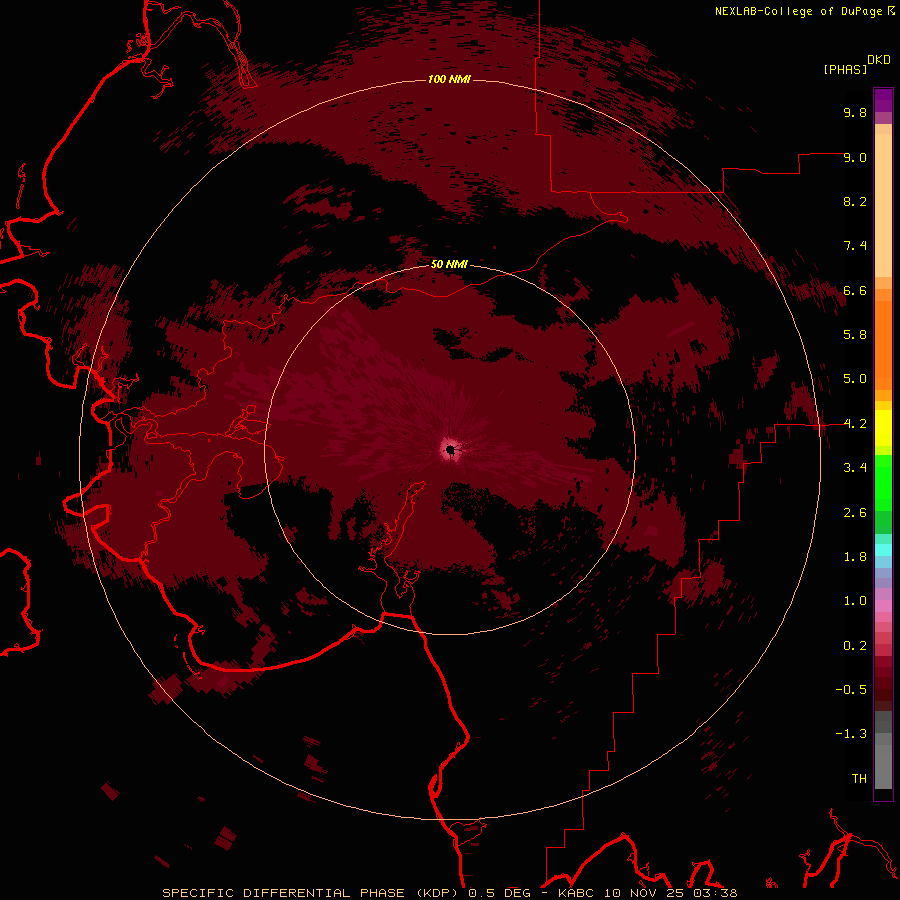
Task: Pick the 2.6 scale label
Action: [x=855, y=512]
